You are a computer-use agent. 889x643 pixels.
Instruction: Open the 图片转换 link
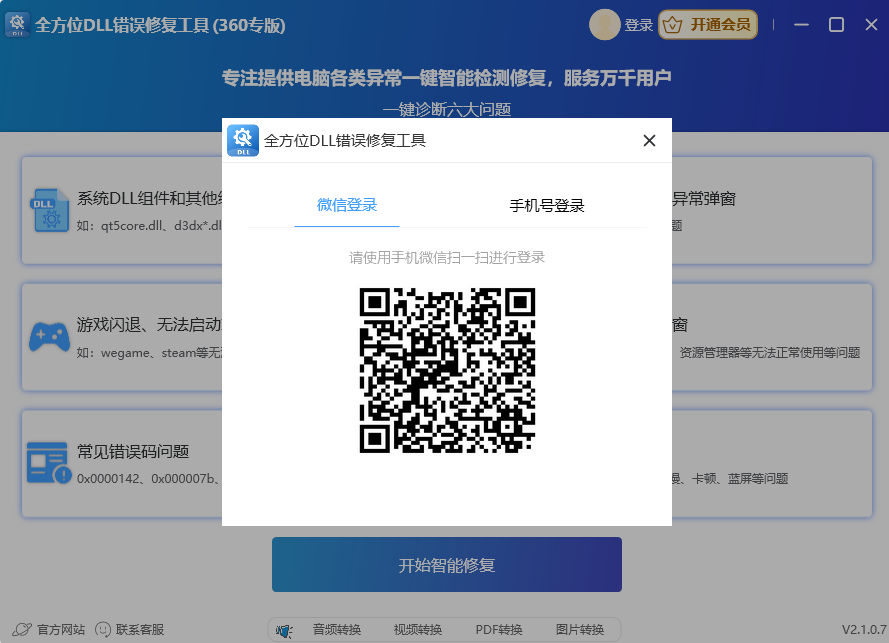[580, 630]
